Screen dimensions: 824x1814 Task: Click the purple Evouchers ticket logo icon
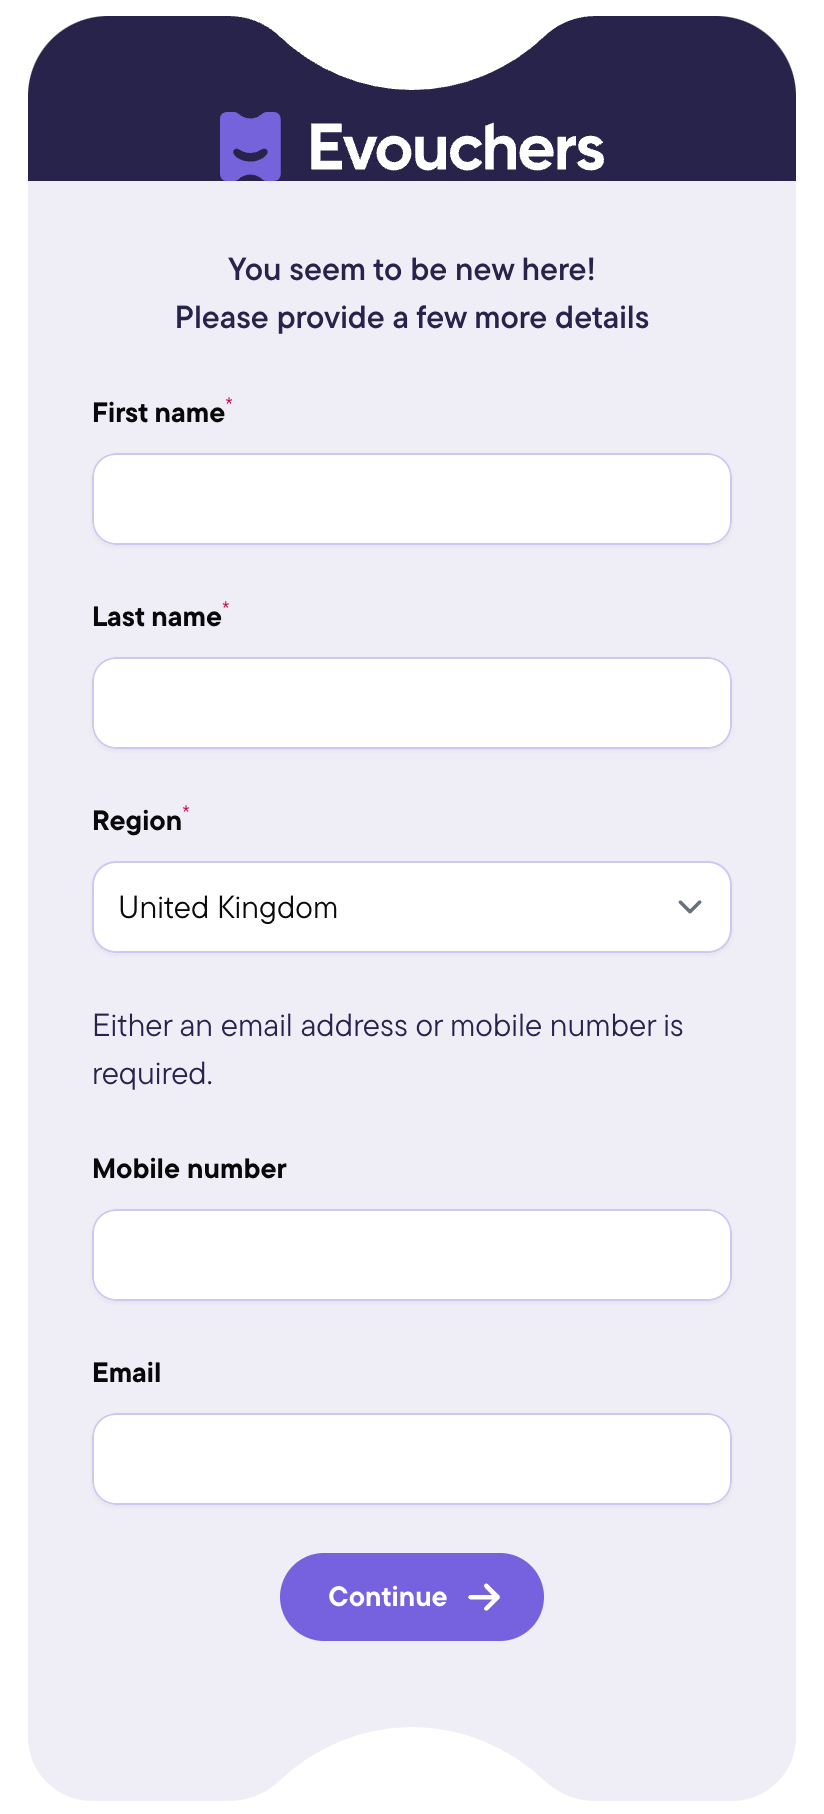(250, 147)
